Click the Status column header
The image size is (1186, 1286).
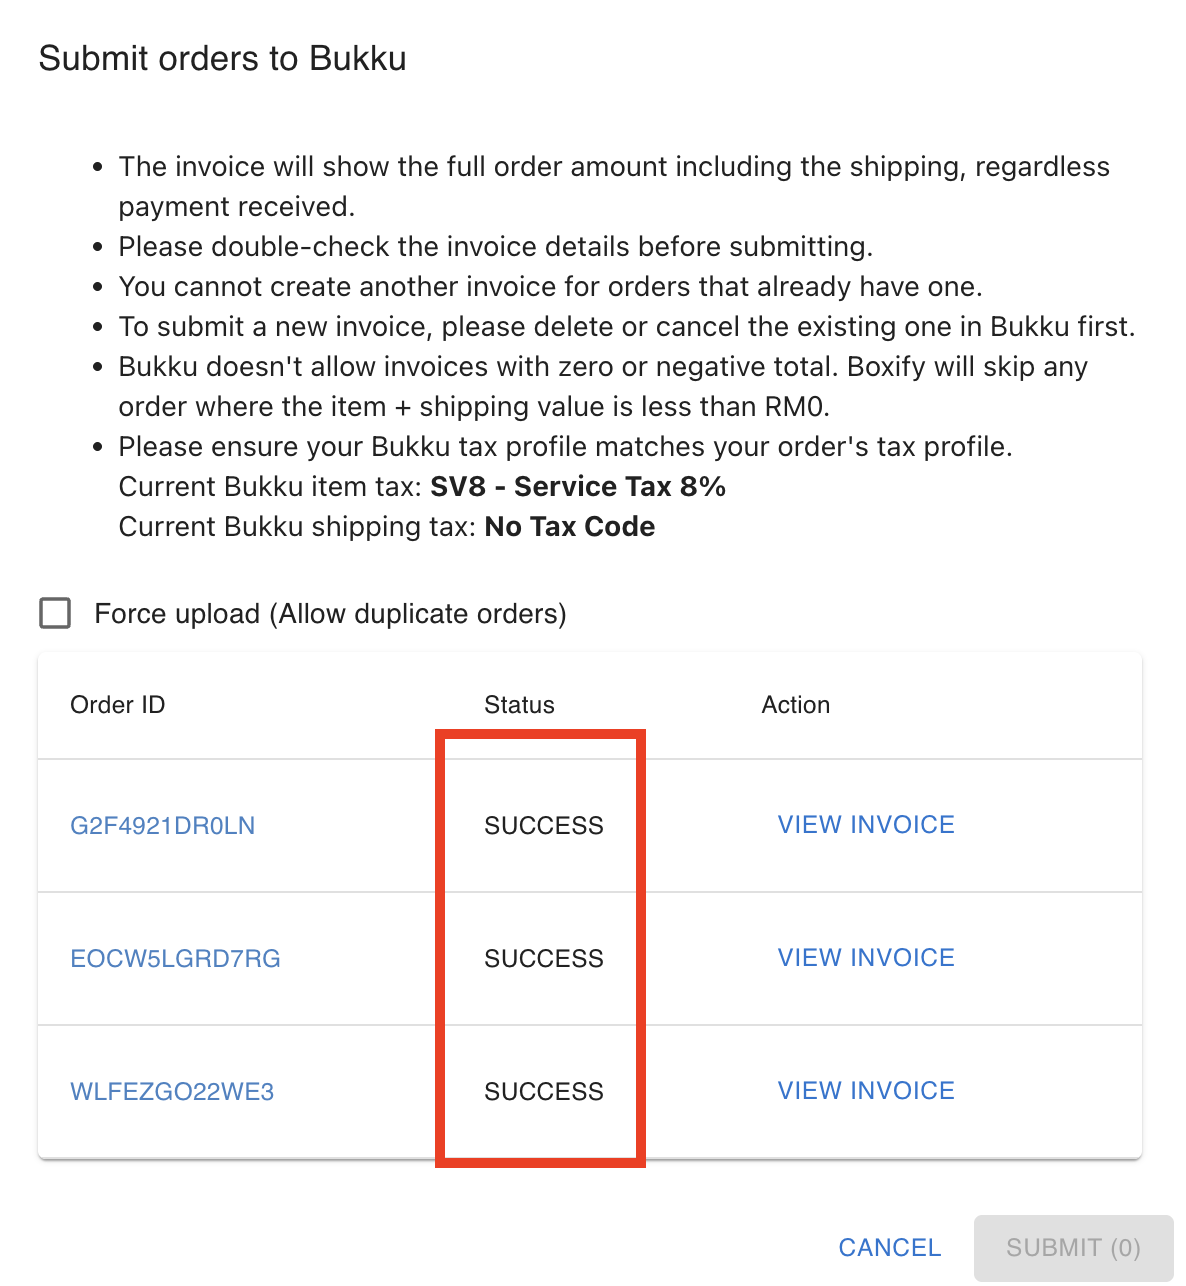[519, 705]
